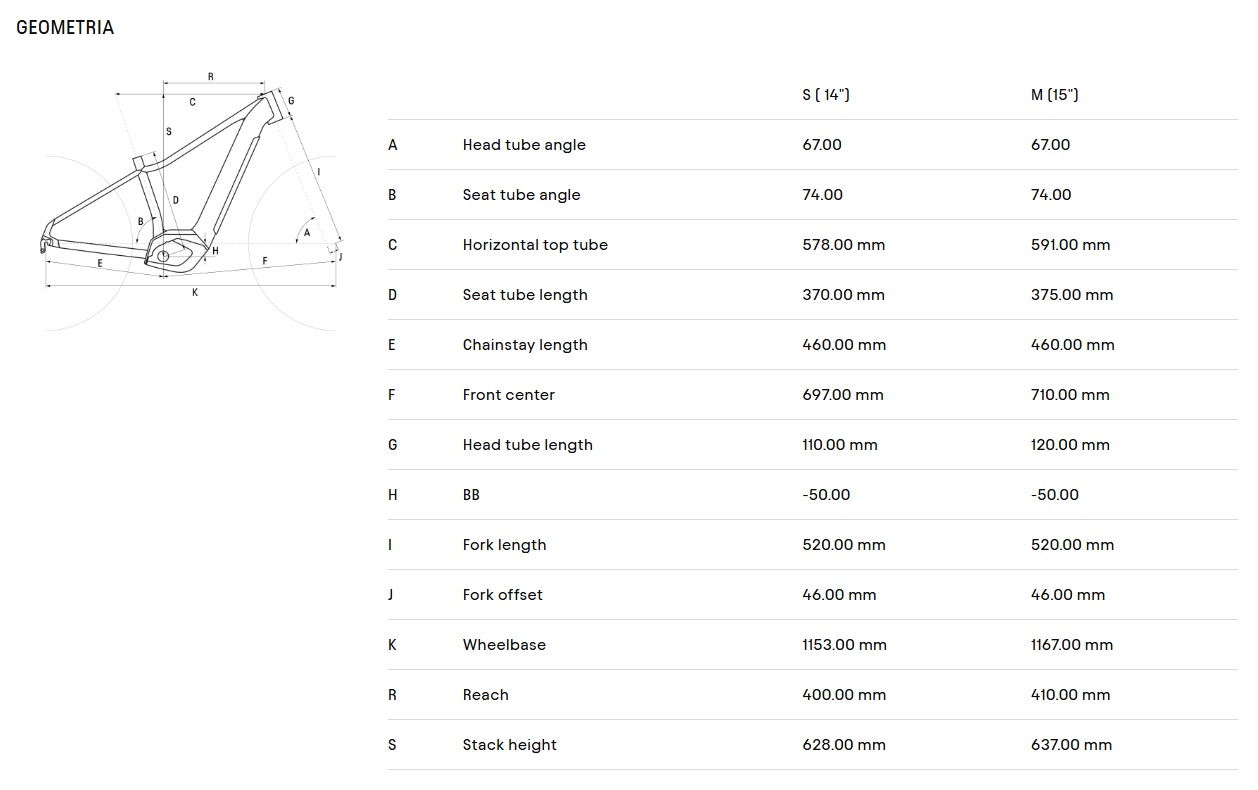
Task: Click the wheelbase K marker on the diagram
Action: [x=195, y=292]
